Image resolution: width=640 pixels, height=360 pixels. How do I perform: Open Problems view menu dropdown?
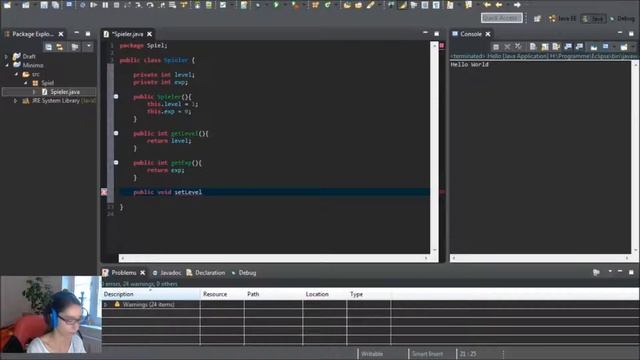(610, 272)
